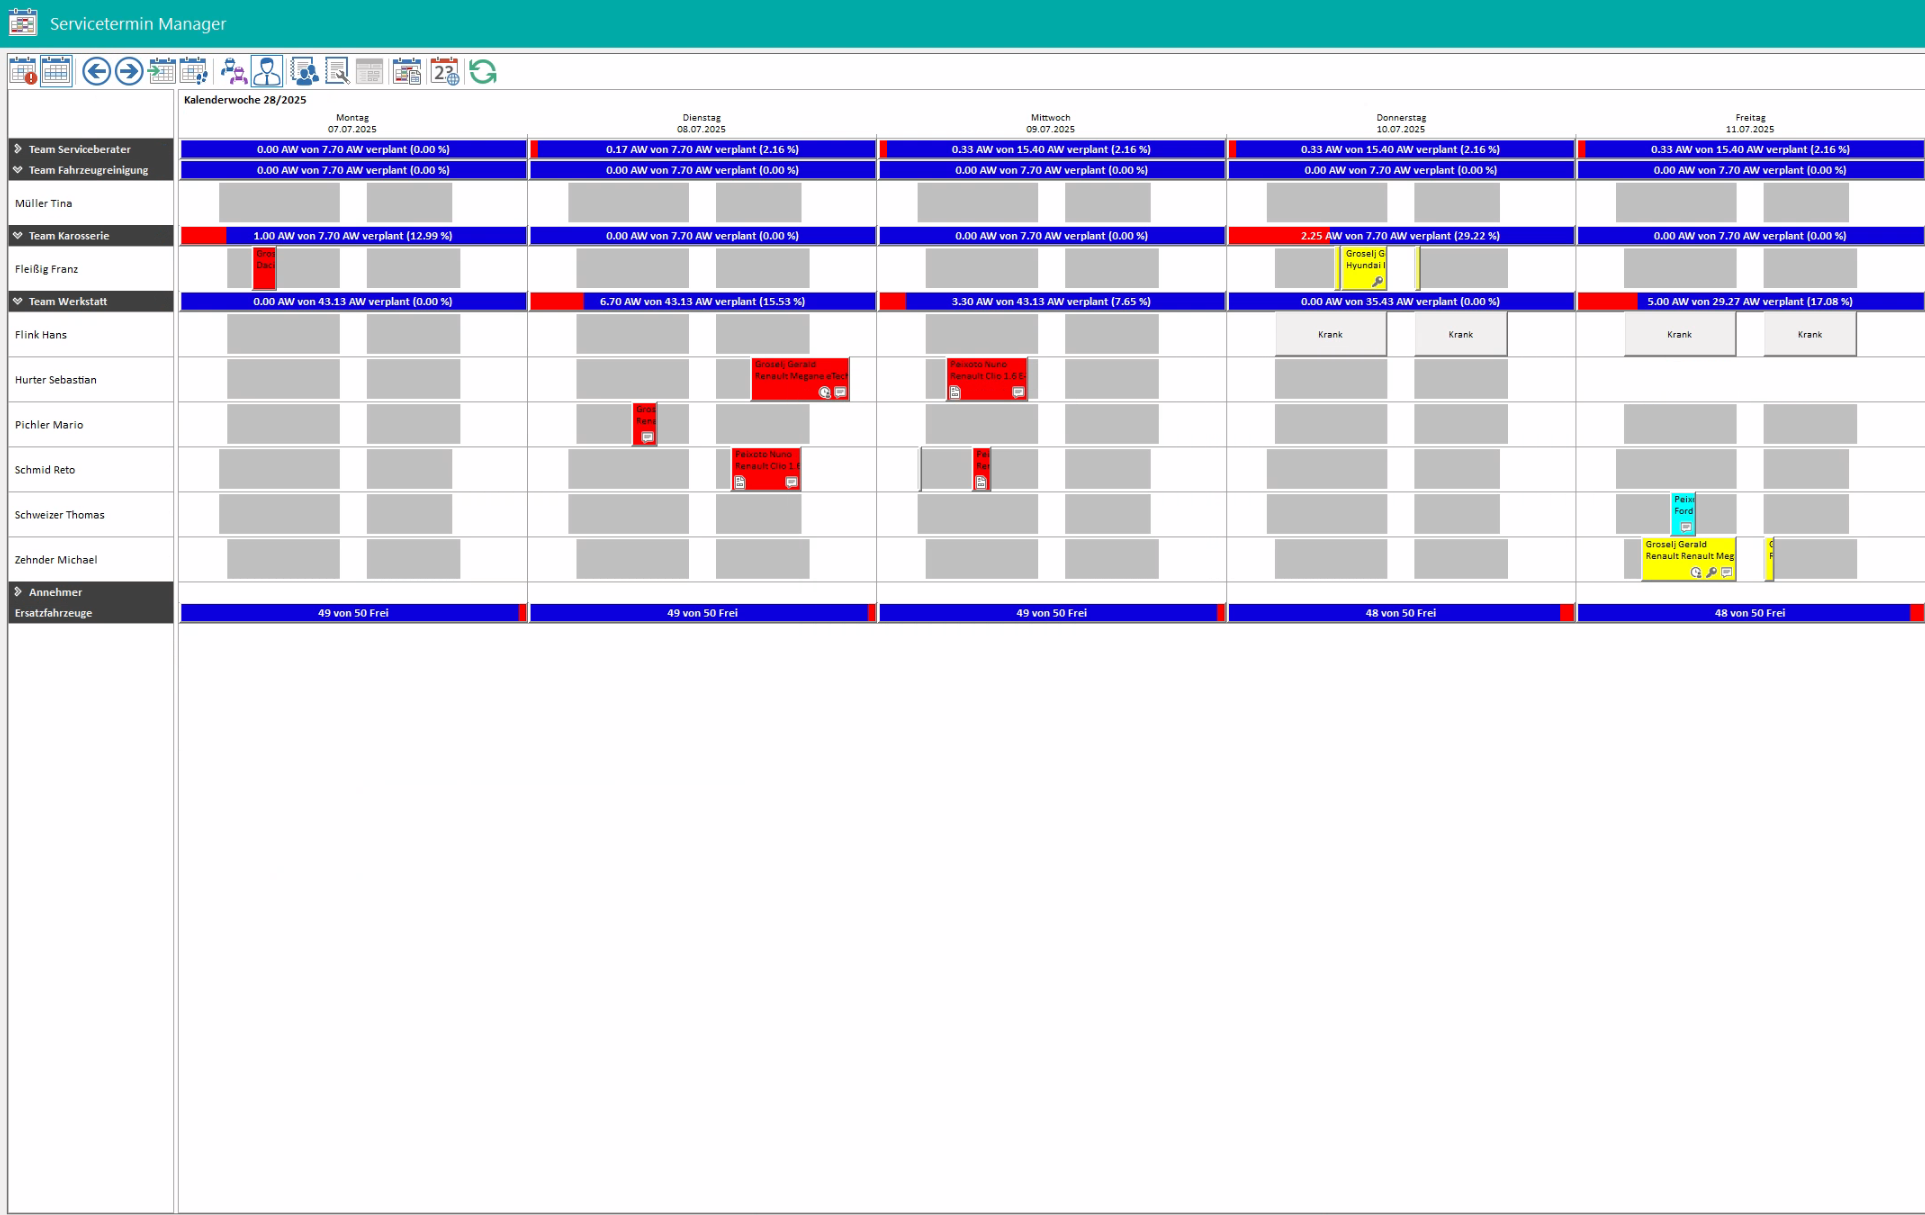This screenshot has height=1215, width=1925.
Task: Collapse the Team Karosserie group
Action: [18, 236]
